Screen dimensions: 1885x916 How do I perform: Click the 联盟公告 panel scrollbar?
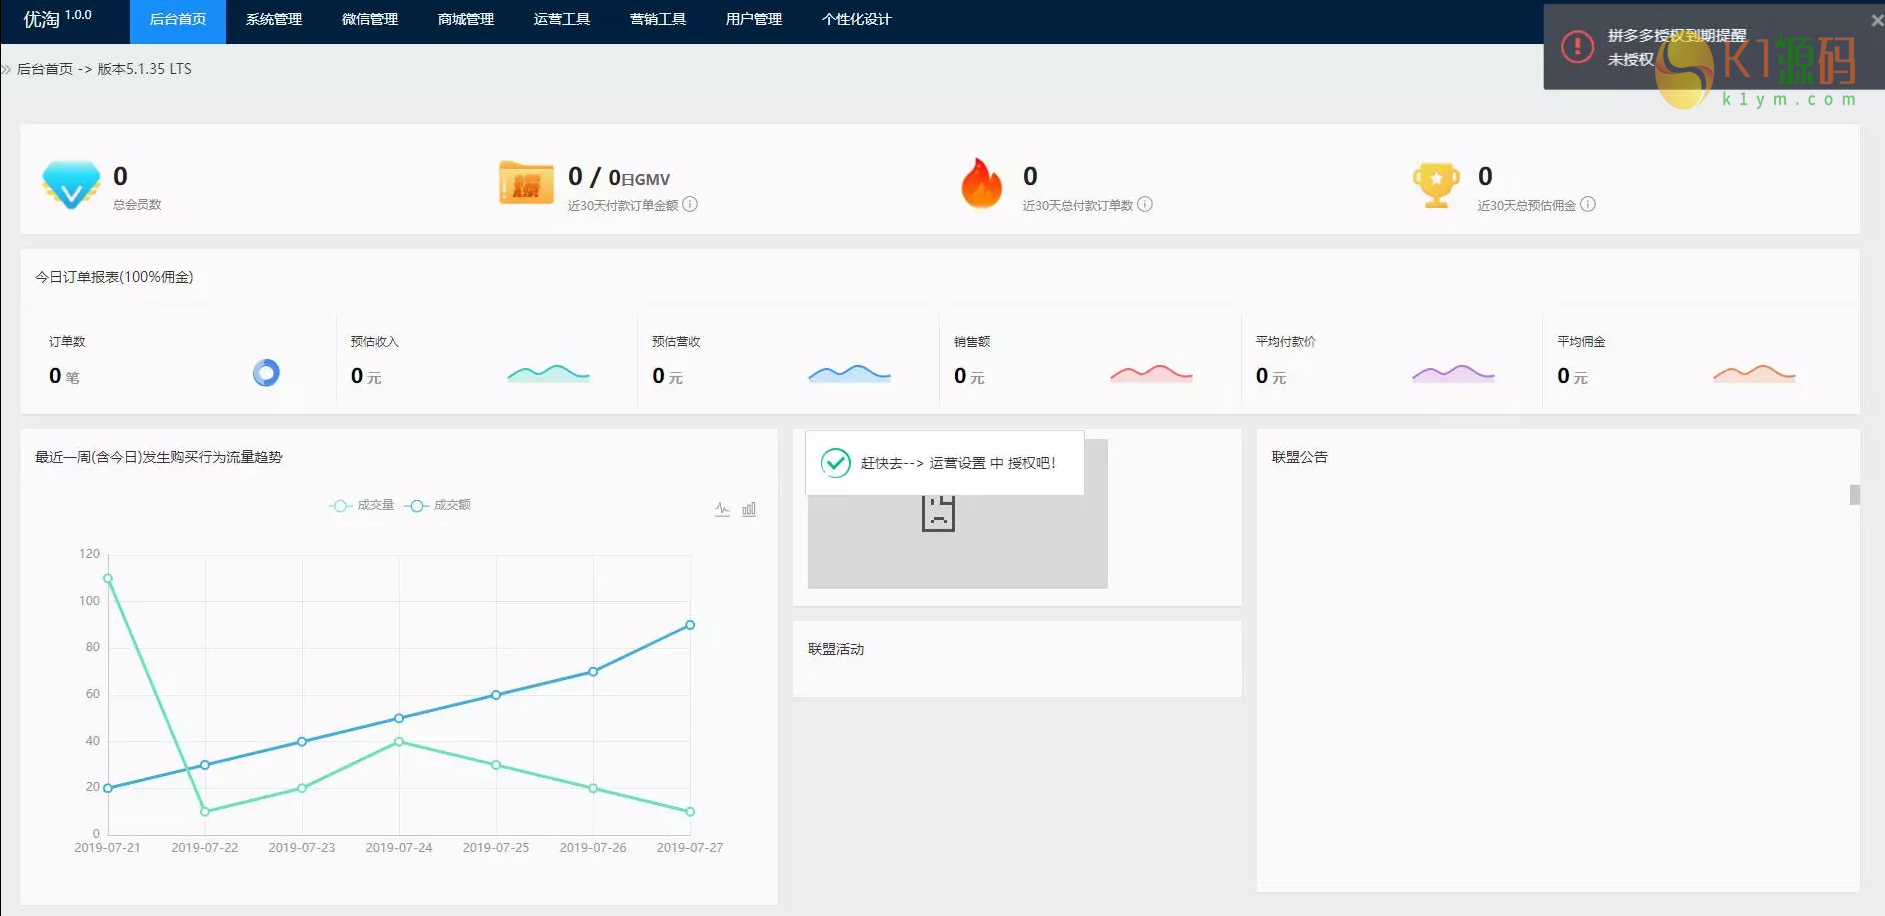[1855, 495]
